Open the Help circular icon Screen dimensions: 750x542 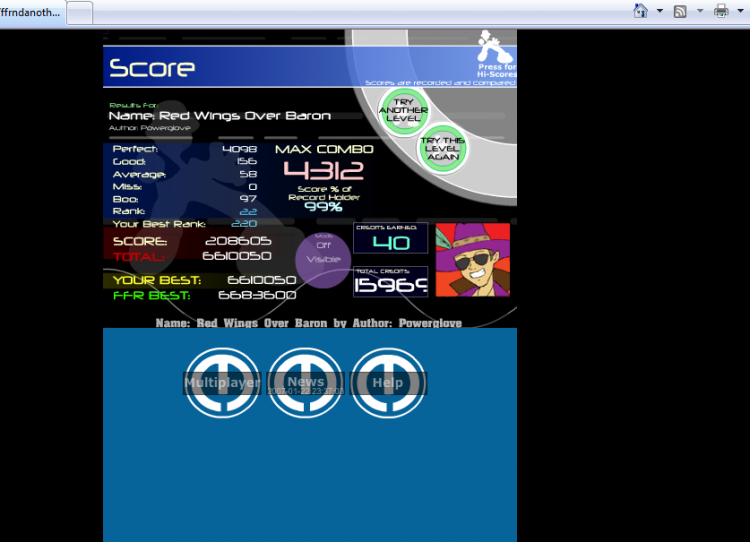(x=388, y=383)
